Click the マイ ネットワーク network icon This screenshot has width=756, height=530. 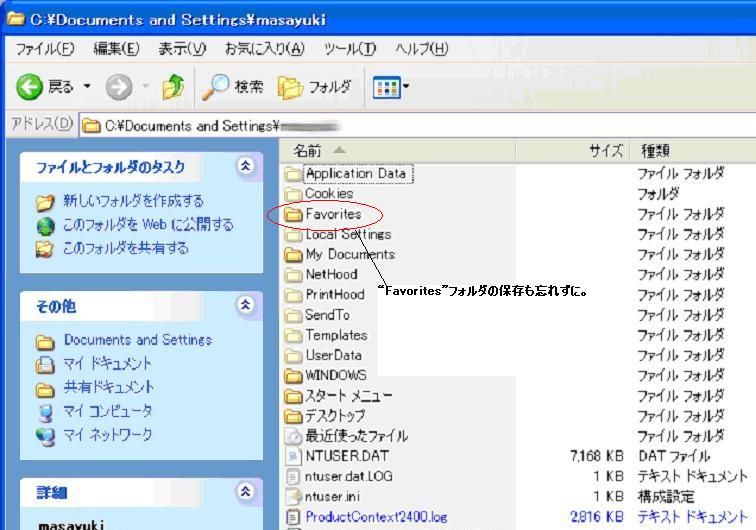pos(45,436)
